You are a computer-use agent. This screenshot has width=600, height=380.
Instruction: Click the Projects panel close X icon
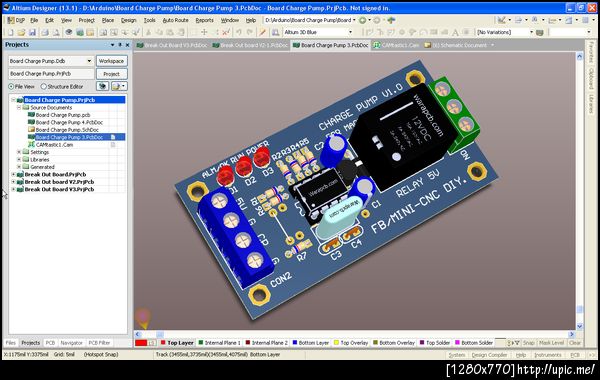coord(127,45)
